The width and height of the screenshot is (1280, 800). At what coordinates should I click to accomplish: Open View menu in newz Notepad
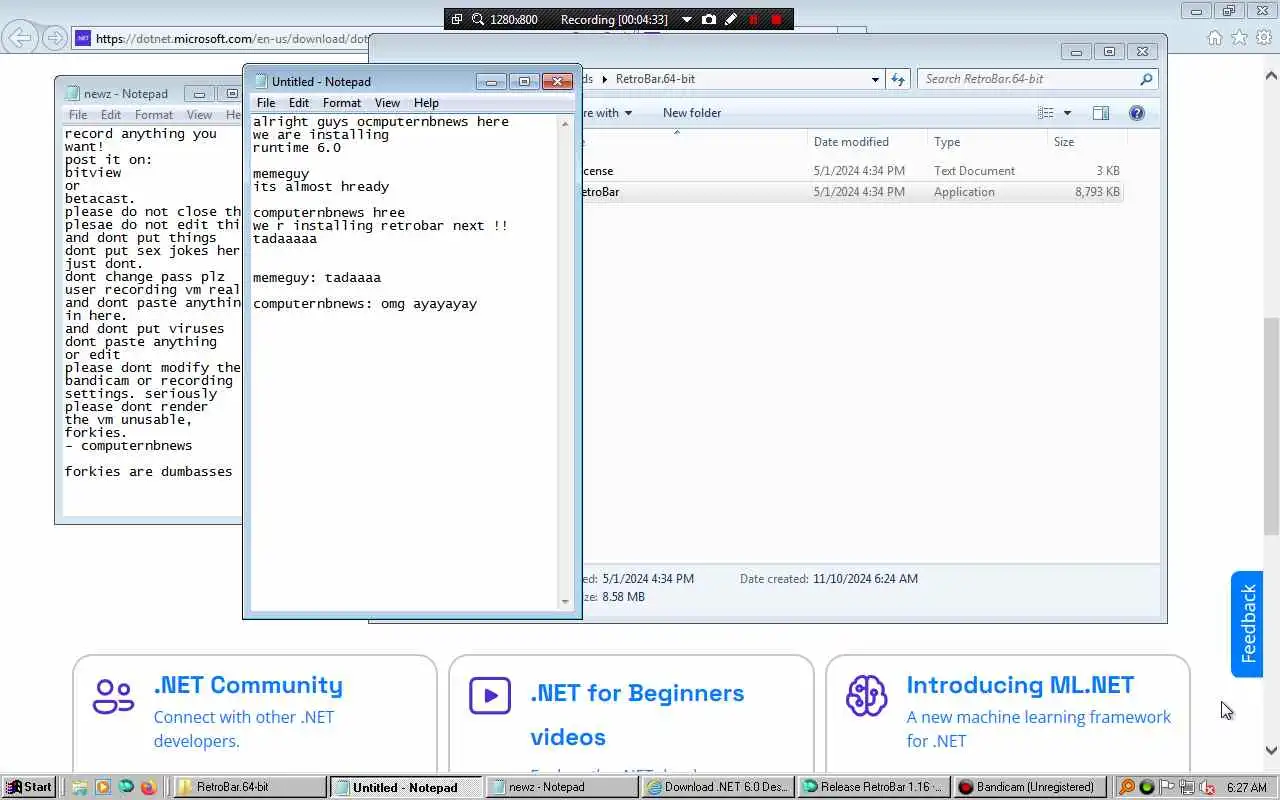point(199,115)
